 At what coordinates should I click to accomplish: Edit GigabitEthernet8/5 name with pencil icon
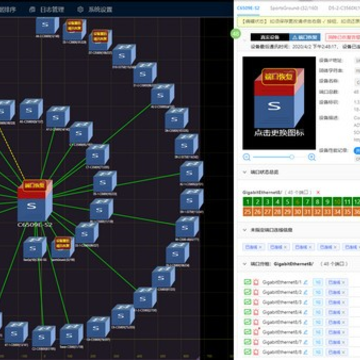click(x=305, y=322)
